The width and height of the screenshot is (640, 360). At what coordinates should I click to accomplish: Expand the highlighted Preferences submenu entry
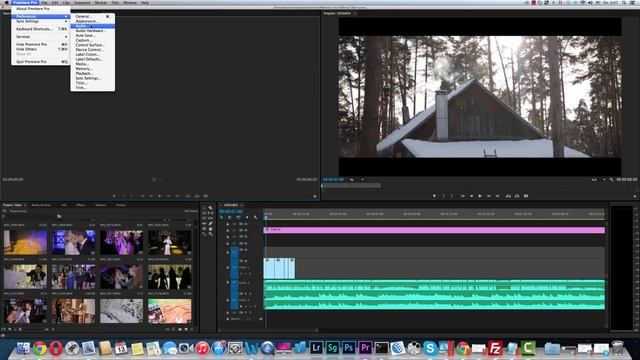(40, 16)
